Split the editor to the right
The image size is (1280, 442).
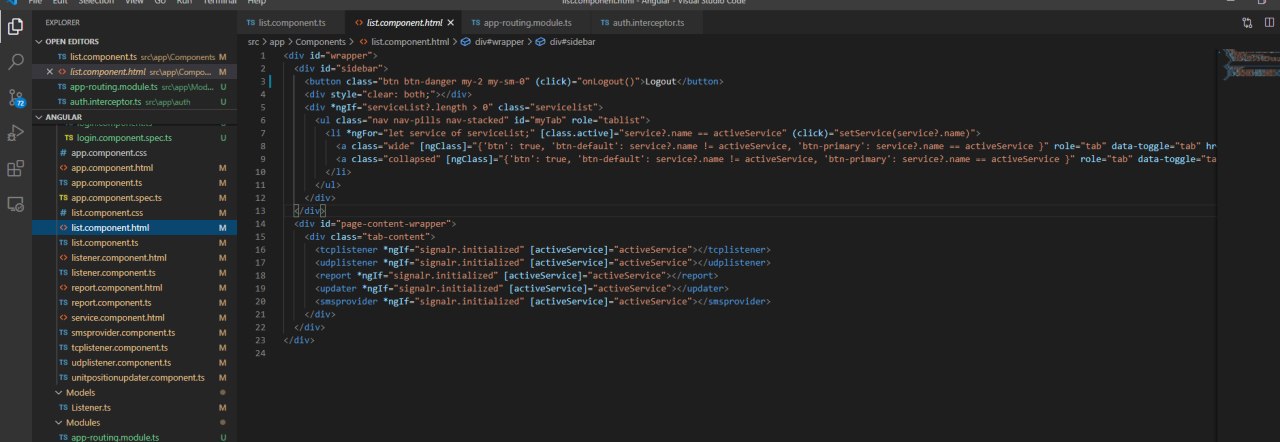1269,22
